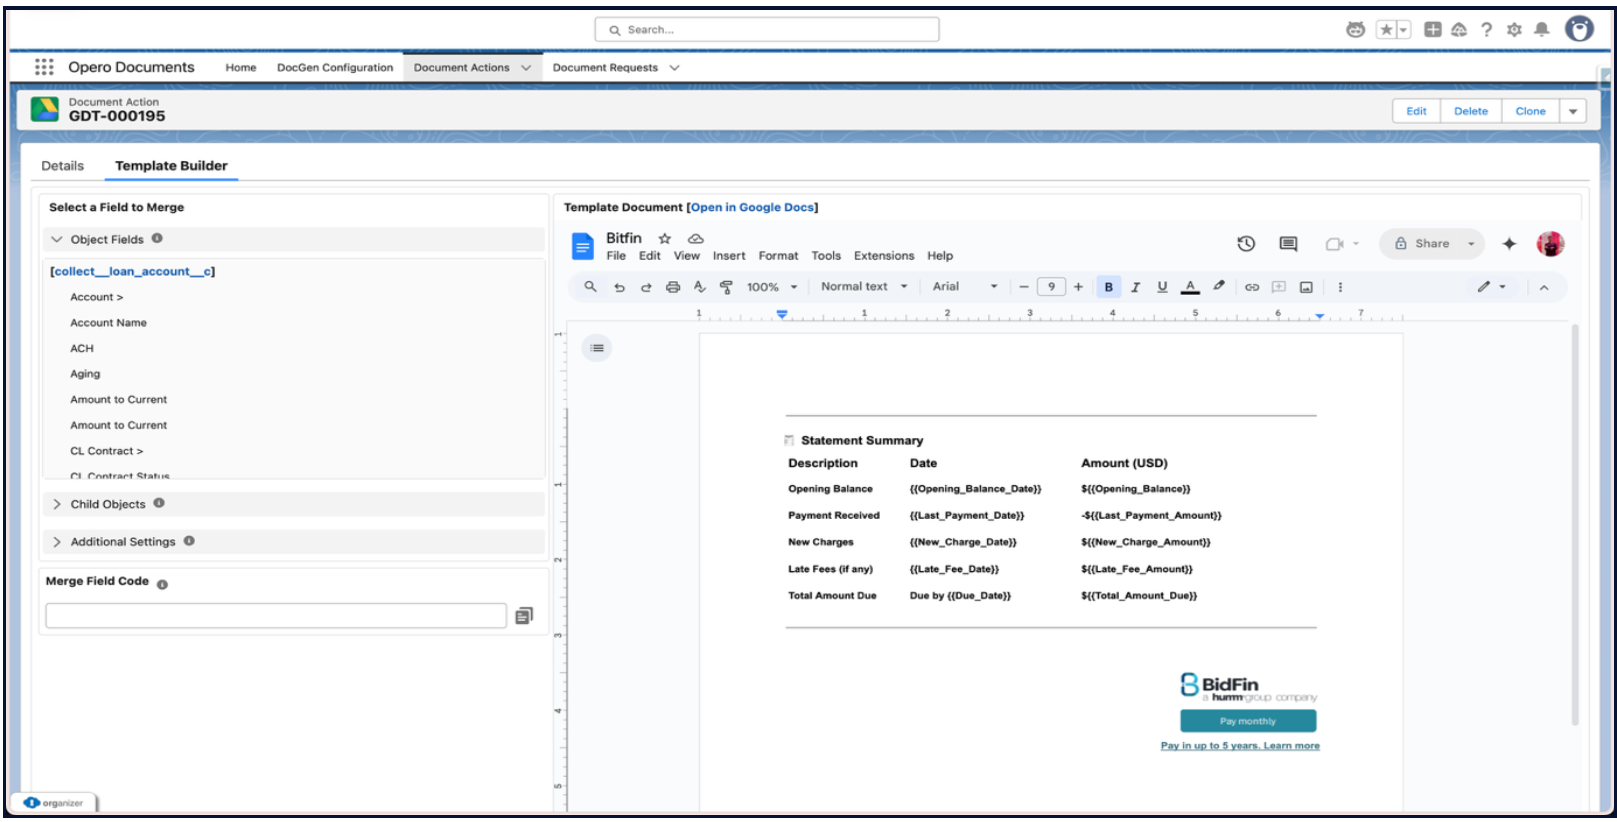
Task: Open Document Requests tab dropdown chevron
Action: pyautogui.click(x=674, y=68)
